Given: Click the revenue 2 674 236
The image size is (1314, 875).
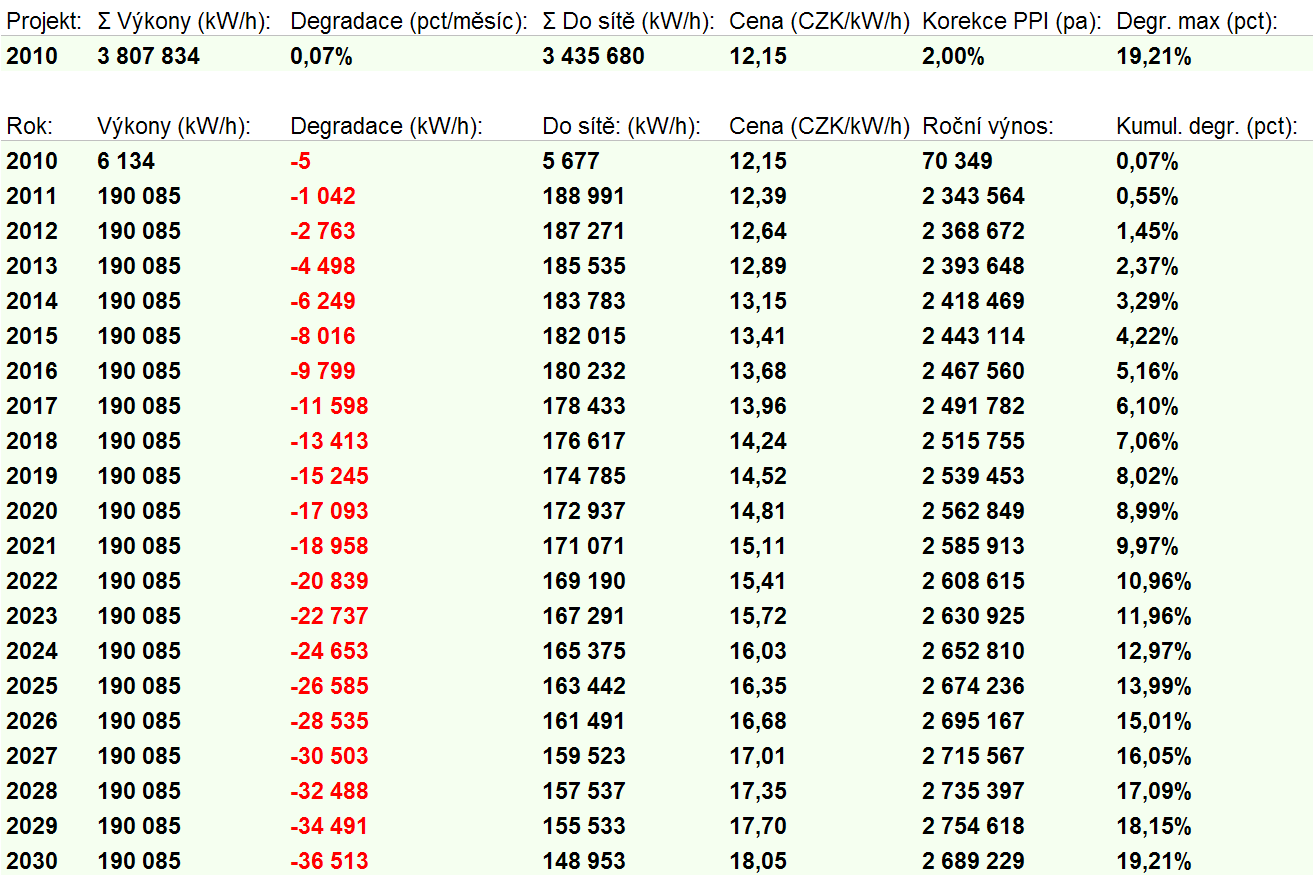Looking at the screenshot, I should 973,687.
